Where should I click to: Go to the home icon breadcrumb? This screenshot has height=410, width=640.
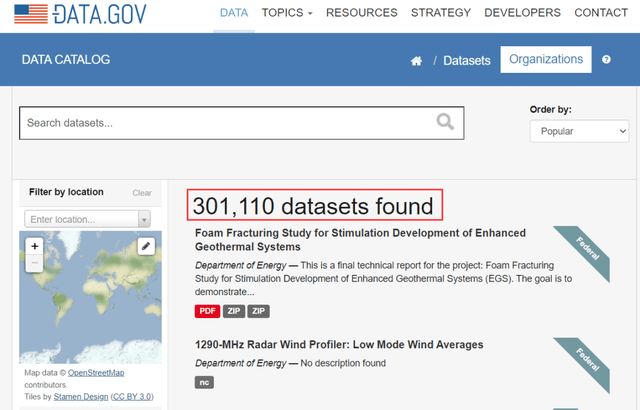[416, 61]
